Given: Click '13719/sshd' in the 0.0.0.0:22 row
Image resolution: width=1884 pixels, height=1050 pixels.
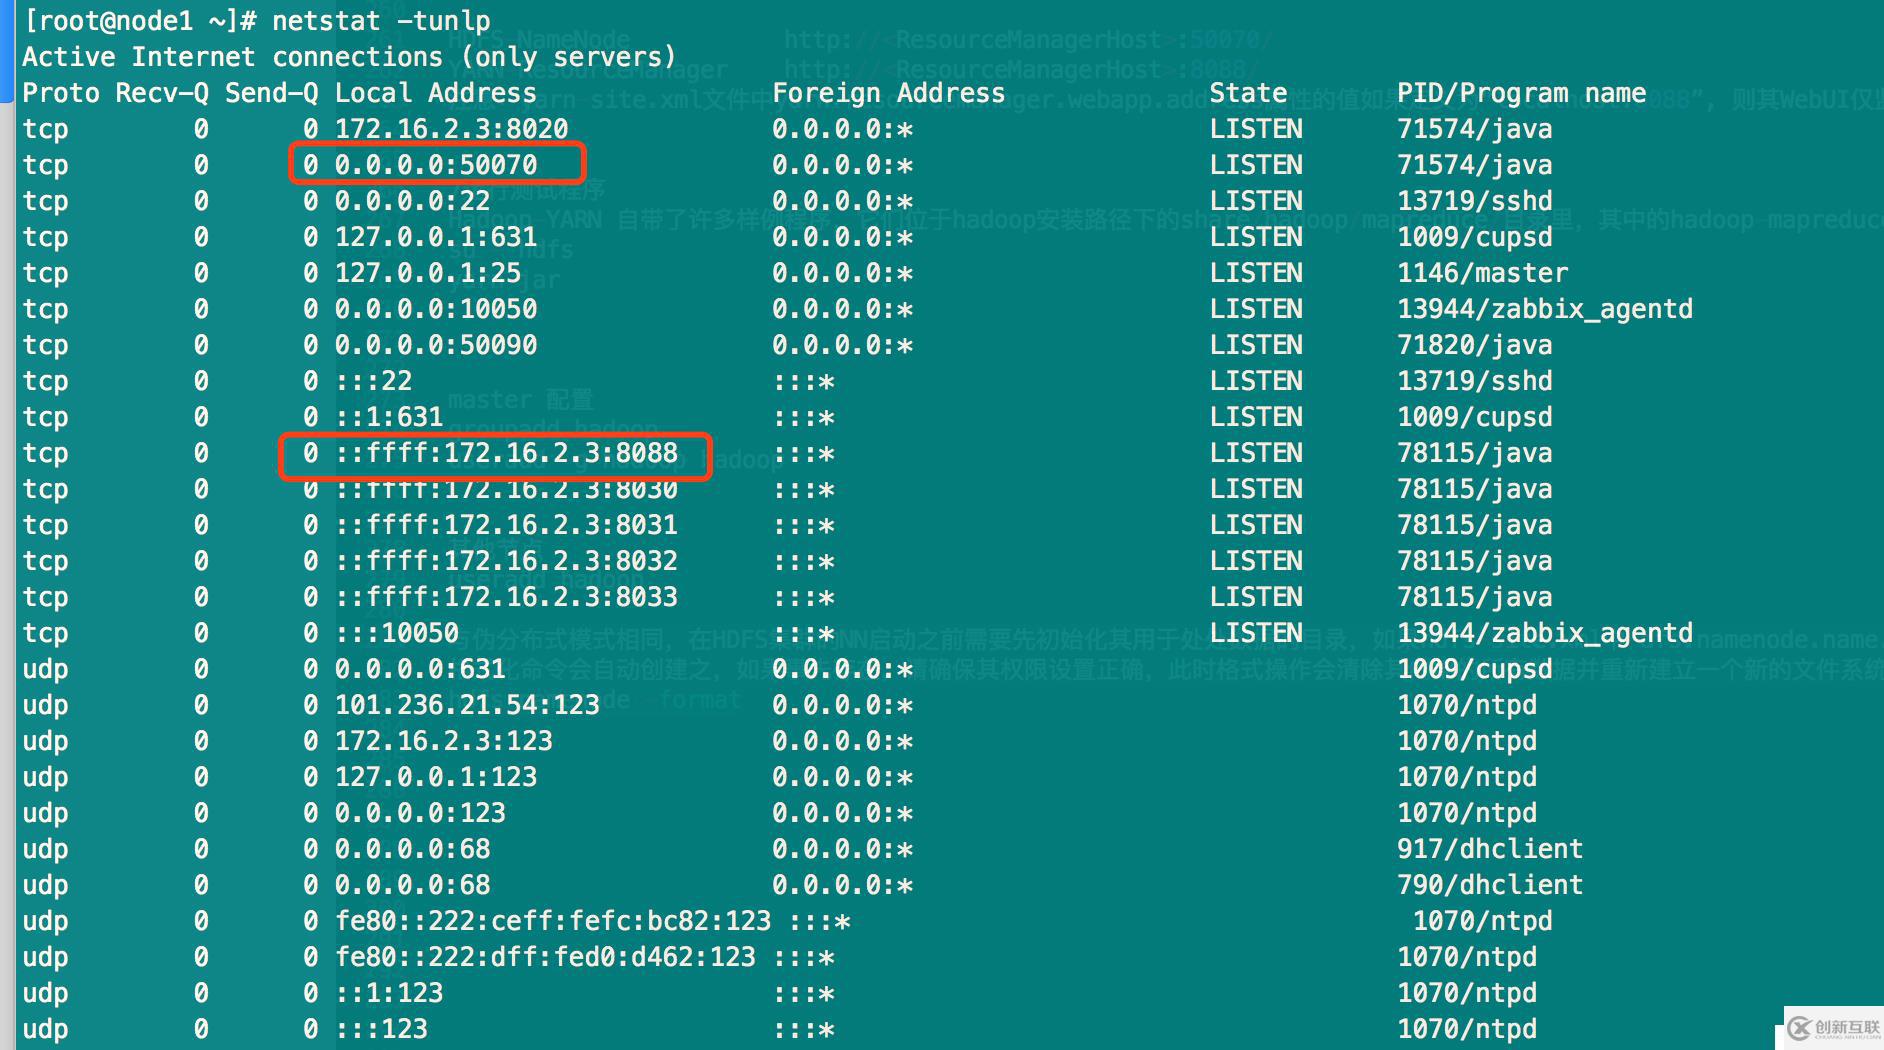Looking at the screenshot, I should [1475, 201].
